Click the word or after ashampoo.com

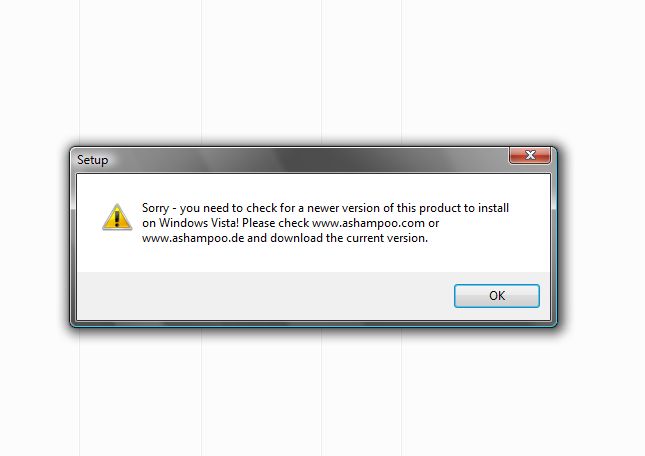click(x=434, y=223)
